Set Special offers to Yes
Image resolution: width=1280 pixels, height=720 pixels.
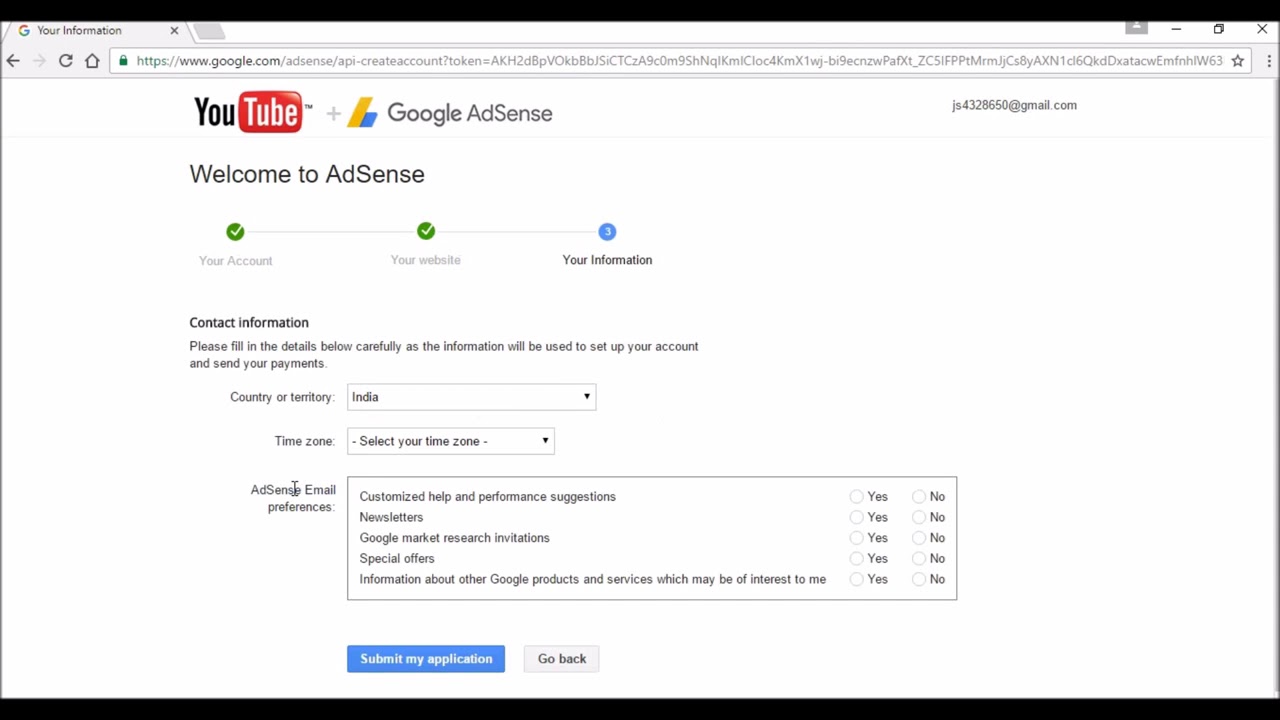click(x=856, y=559)
